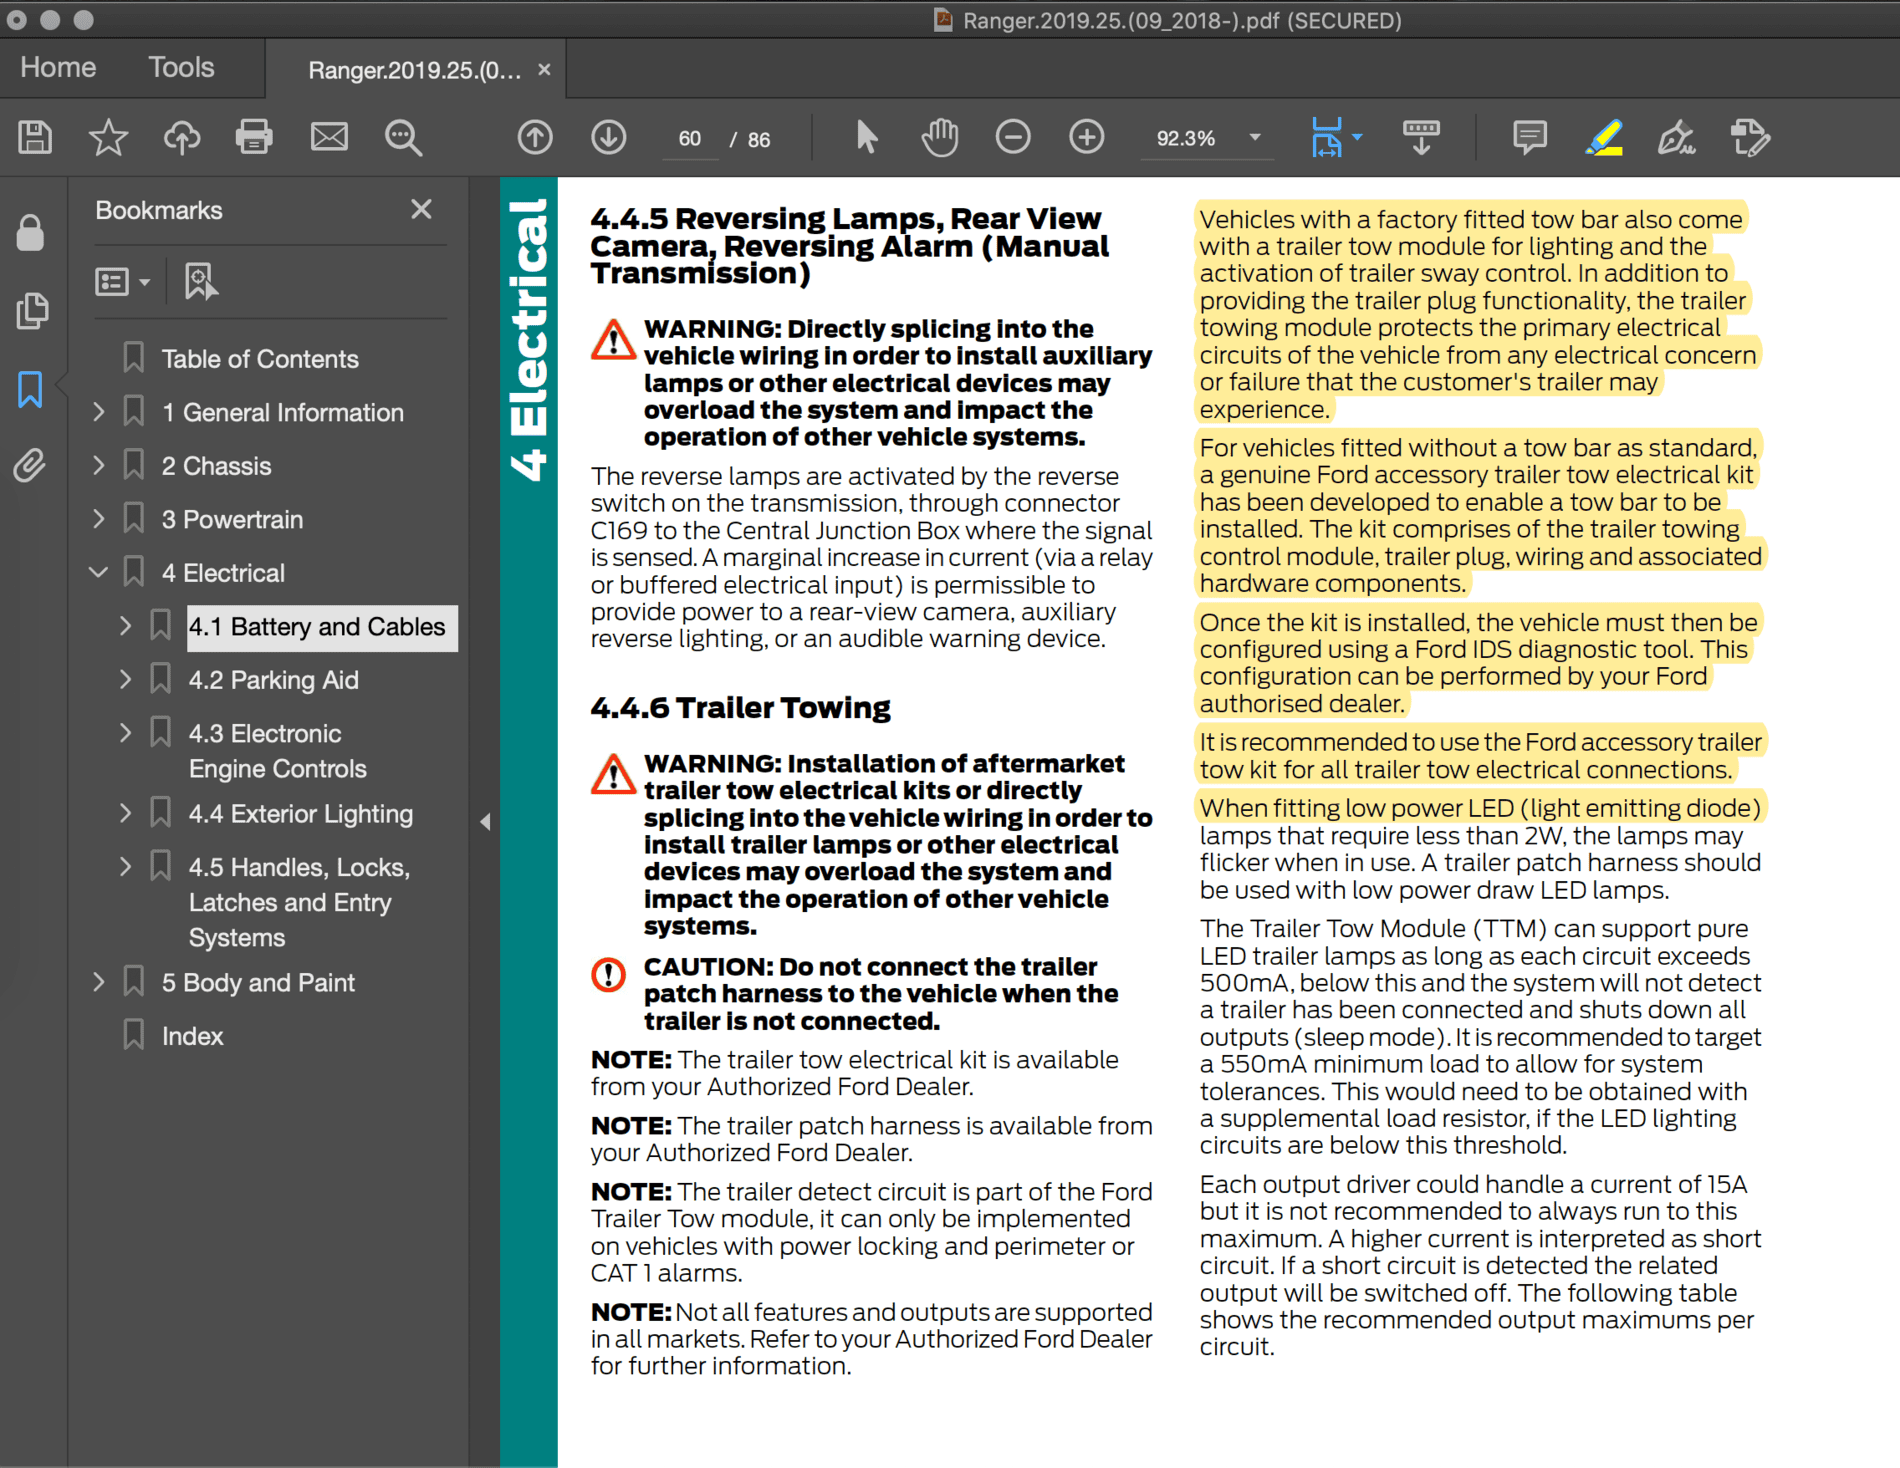Send file by email envelope icon
The height and width of the screenshot is (1468, 1900).
pyautogui.click(x=329, y=137)
